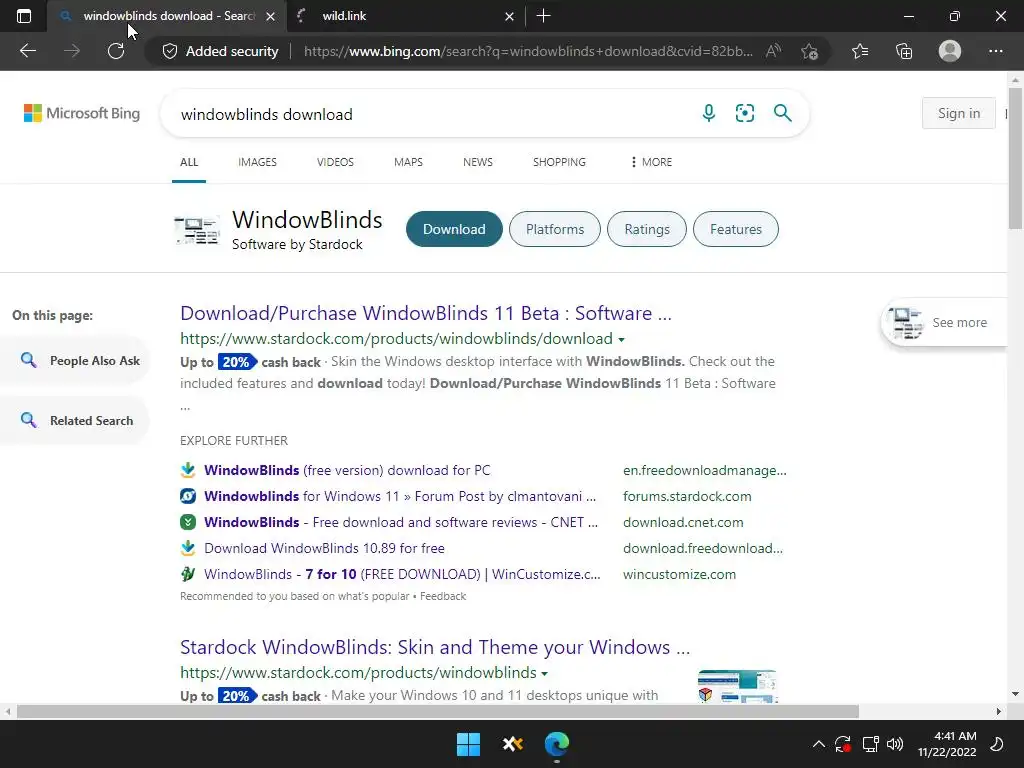The image size is (1024, 768).
Task: Open the Read aloud icon in address bar
Action: click(773, 51)
